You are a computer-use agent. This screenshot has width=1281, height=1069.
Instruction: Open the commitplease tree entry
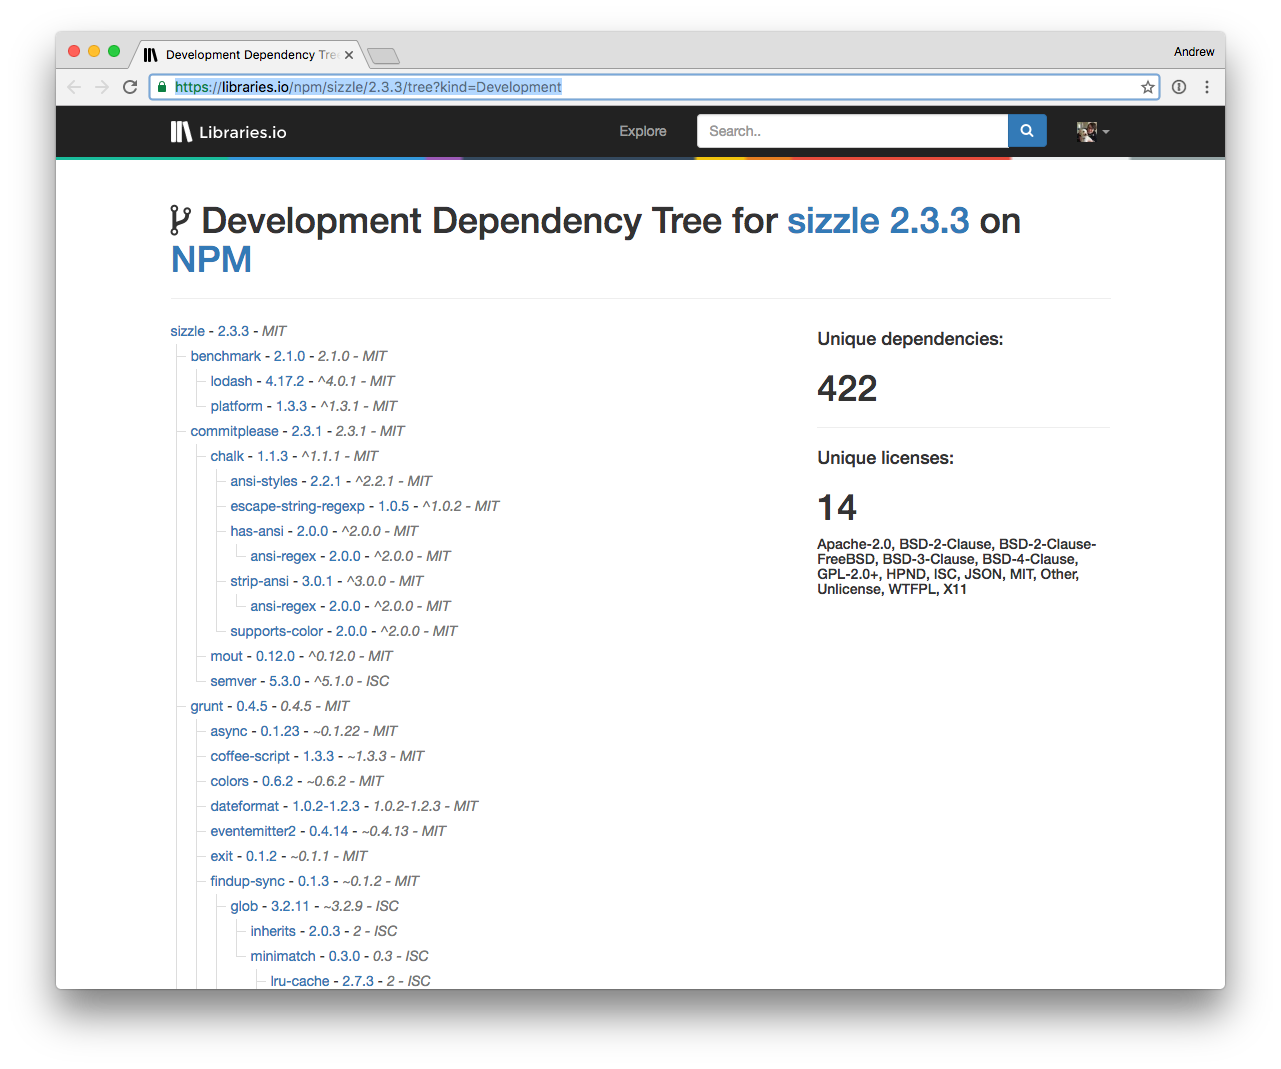[x=235, y=431]
